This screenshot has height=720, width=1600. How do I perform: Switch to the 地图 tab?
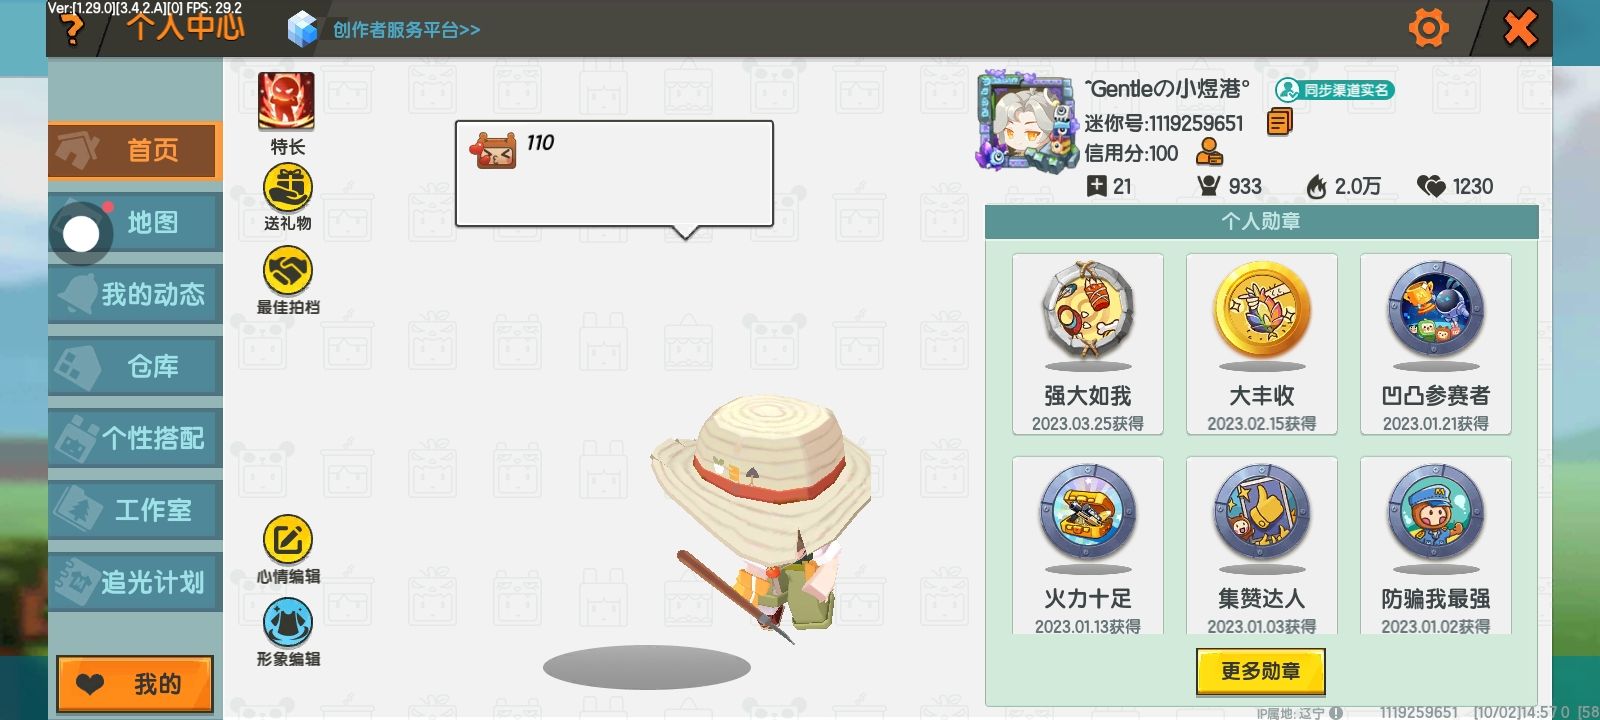(x=135, y=222)
